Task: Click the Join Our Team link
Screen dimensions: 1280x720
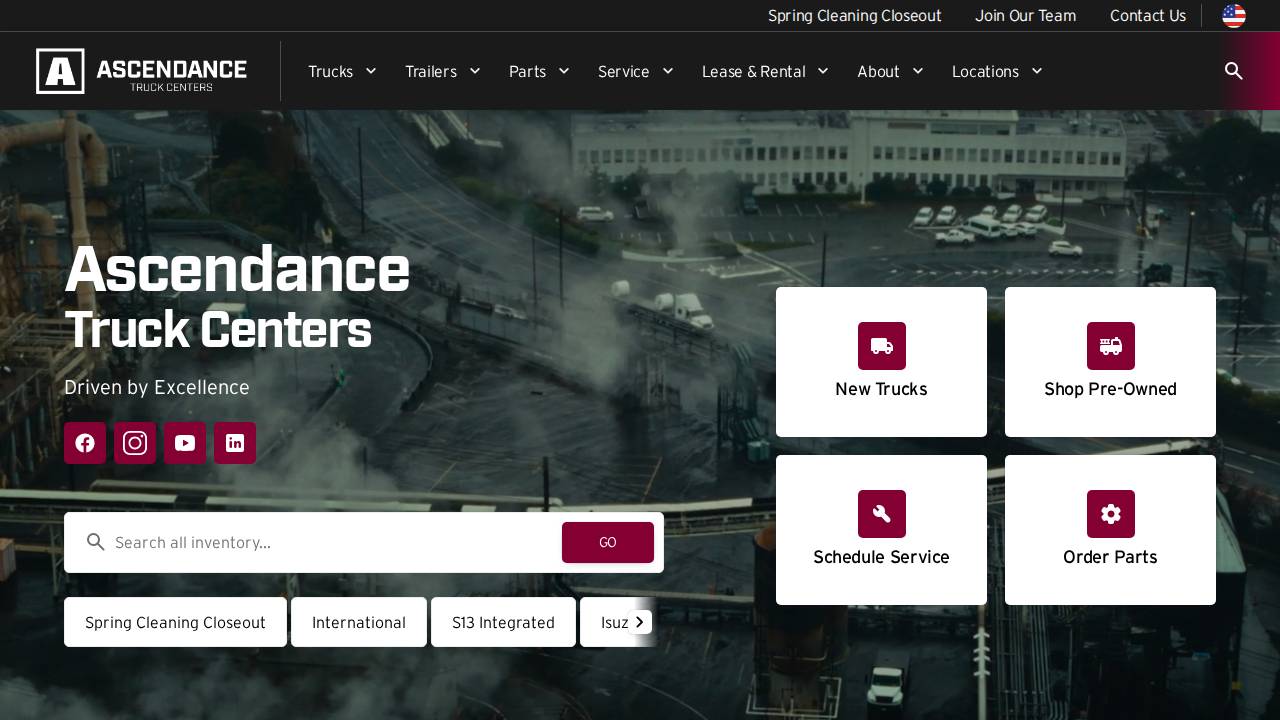Action: click(1025, 16)
